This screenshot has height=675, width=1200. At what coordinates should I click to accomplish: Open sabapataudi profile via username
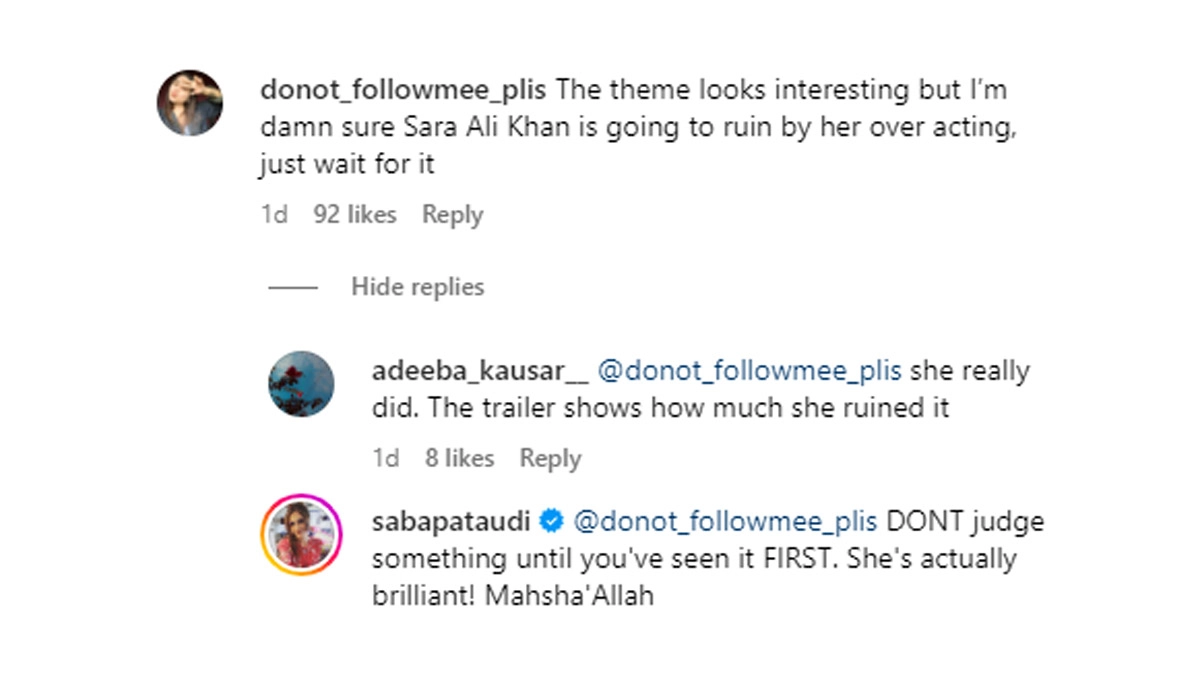tap(450, 522)
